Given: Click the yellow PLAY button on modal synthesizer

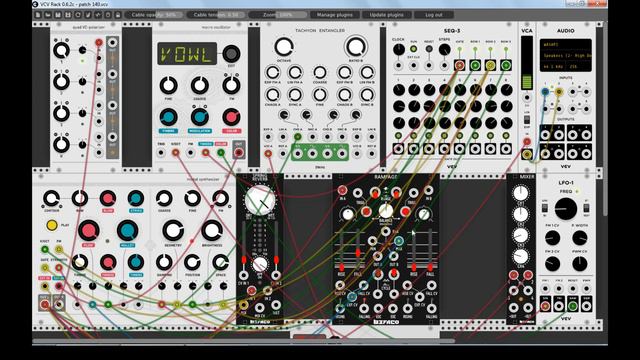Looking at the screenshot, I should pos(52,225).
